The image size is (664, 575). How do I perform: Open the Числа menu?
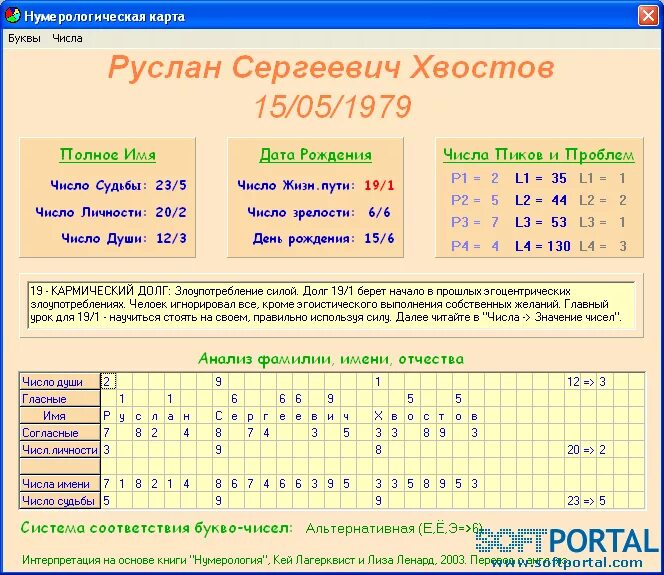tap(67, 38)
